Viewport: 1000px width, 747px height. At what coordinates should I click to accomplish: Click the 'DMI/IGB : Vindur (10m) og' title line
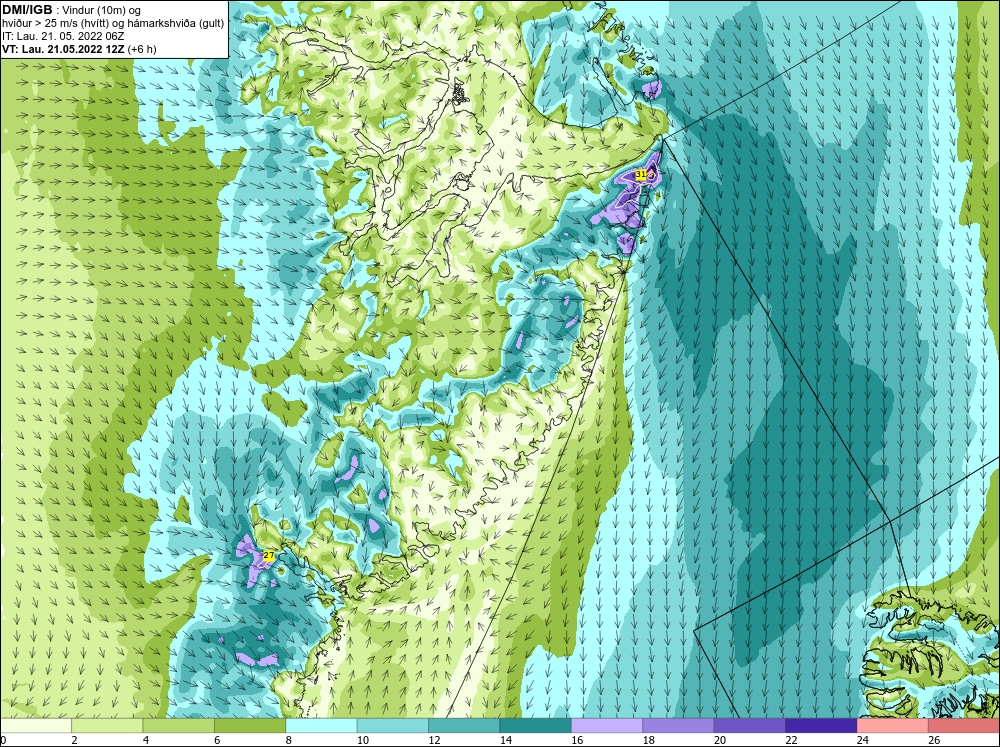tap(72, 10)
